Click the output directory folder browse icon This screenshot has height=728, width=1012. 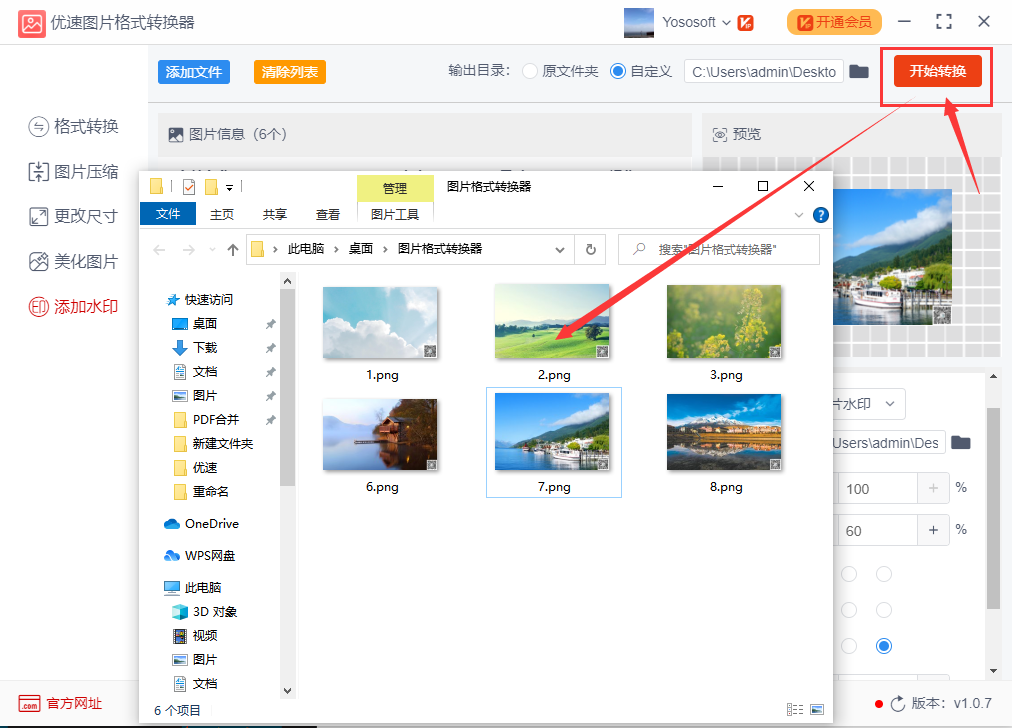click(858, 71)
